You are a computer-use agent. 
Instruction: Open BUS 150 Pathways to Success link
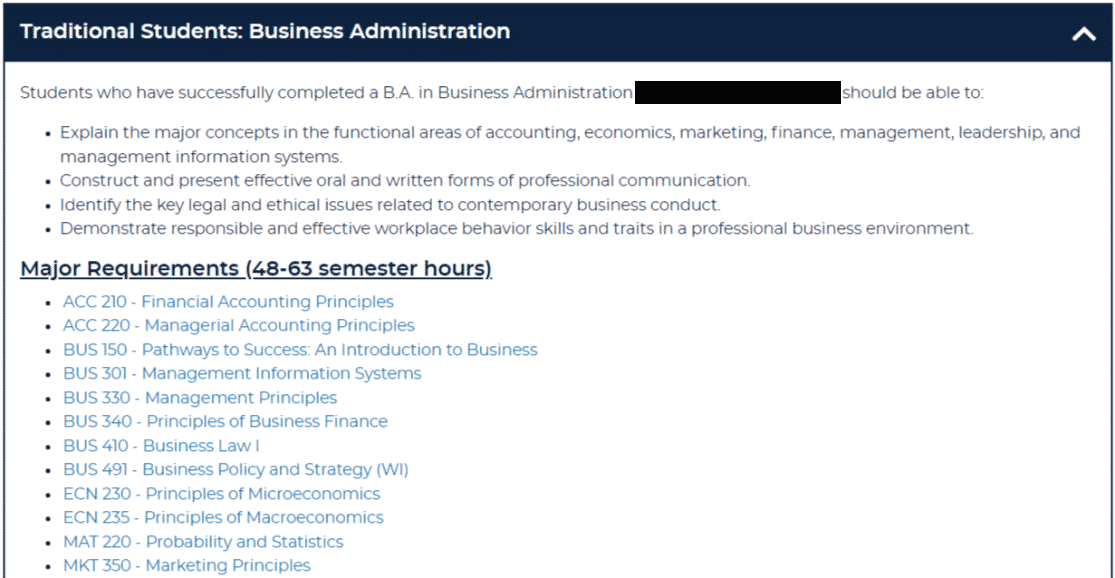pyautogui.click(x=300, y=350)
